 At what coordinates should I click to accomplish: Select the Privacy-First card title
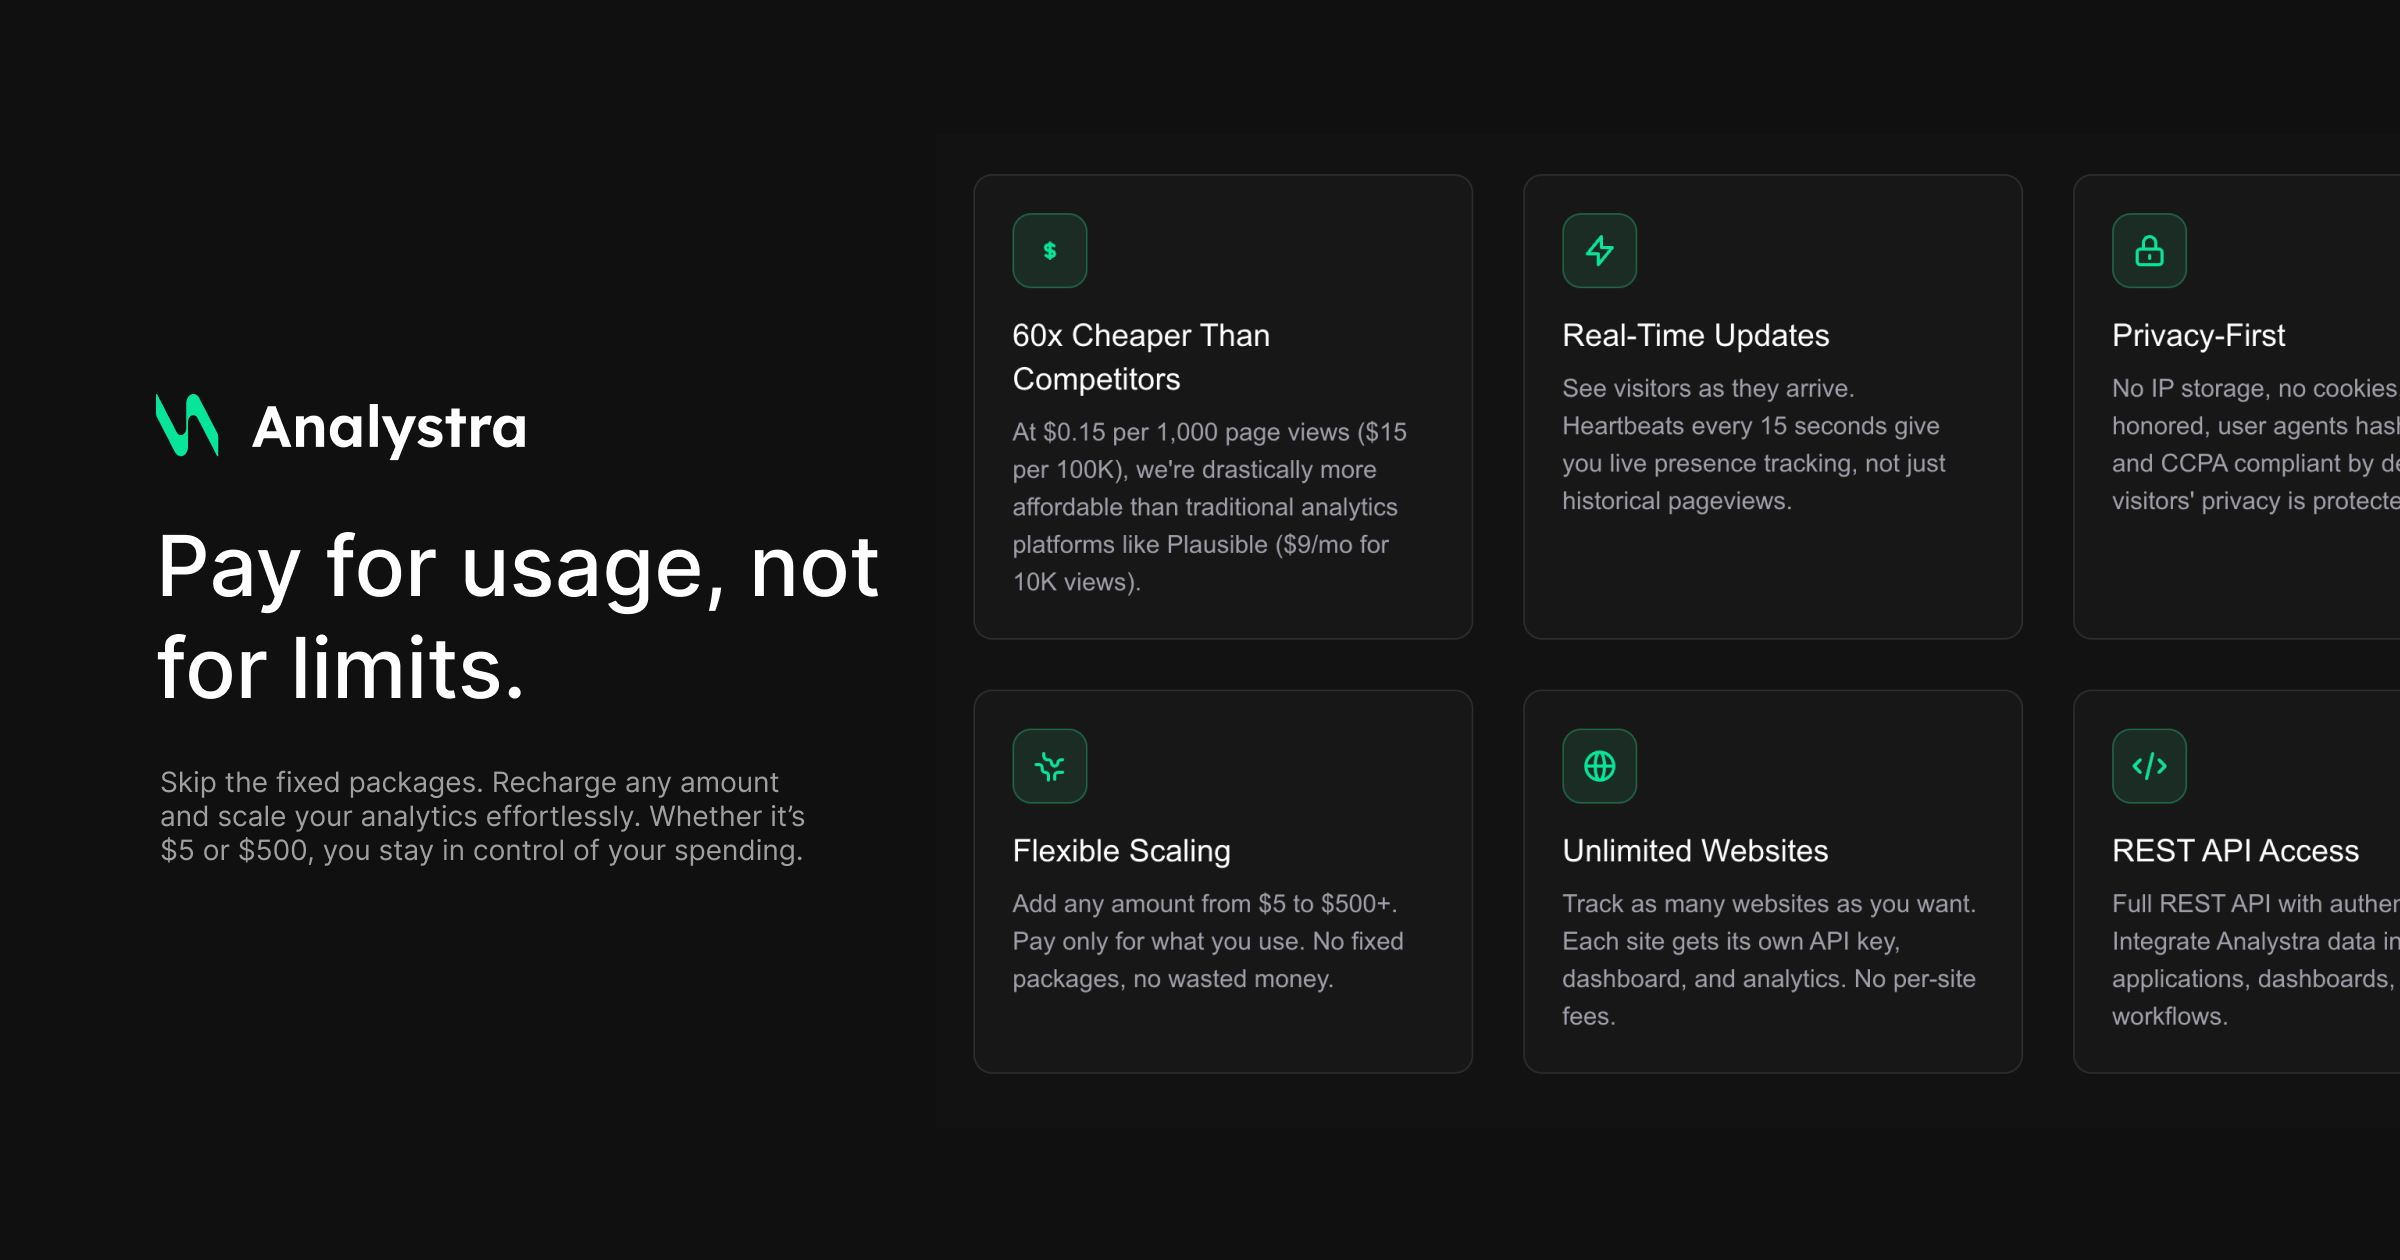pyautogui.click(x=2198, y=335)
